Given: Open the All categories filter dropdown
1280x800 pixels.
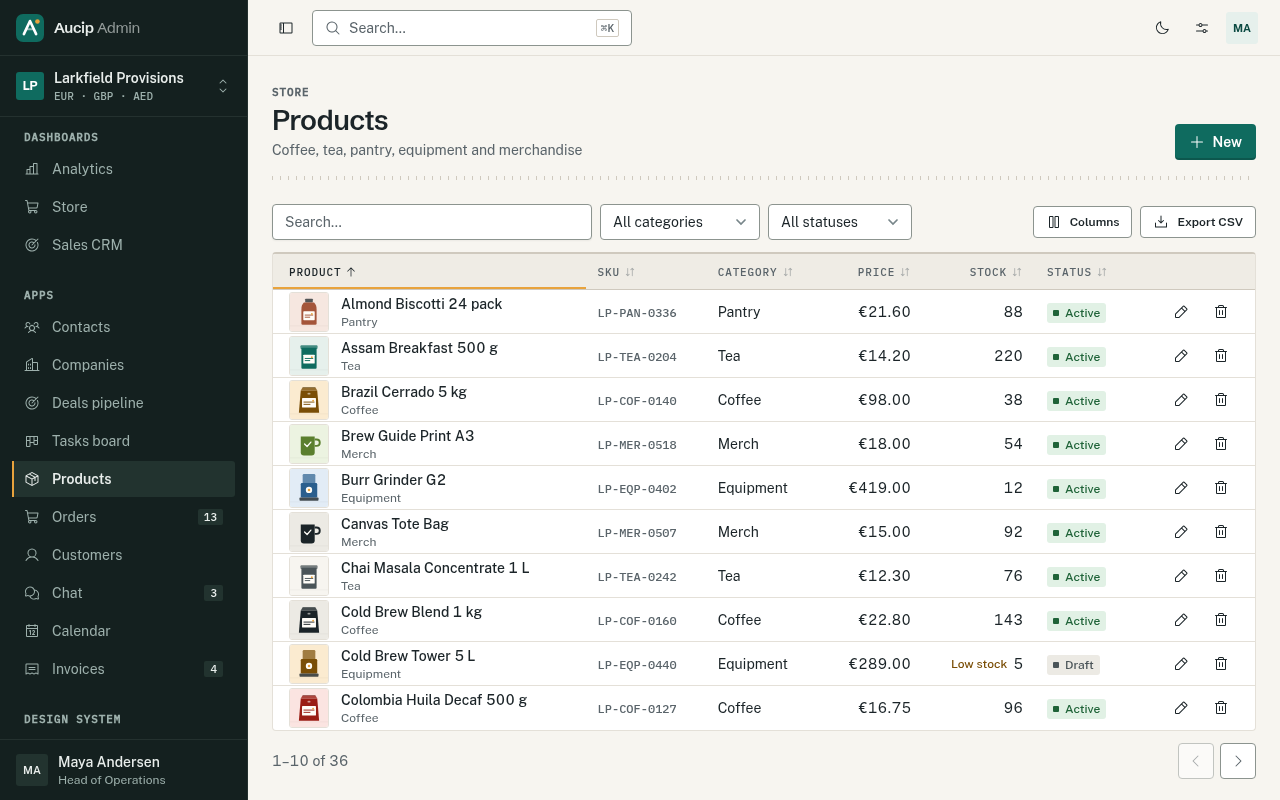Looking at the screenshot, I should coord(680,222).
